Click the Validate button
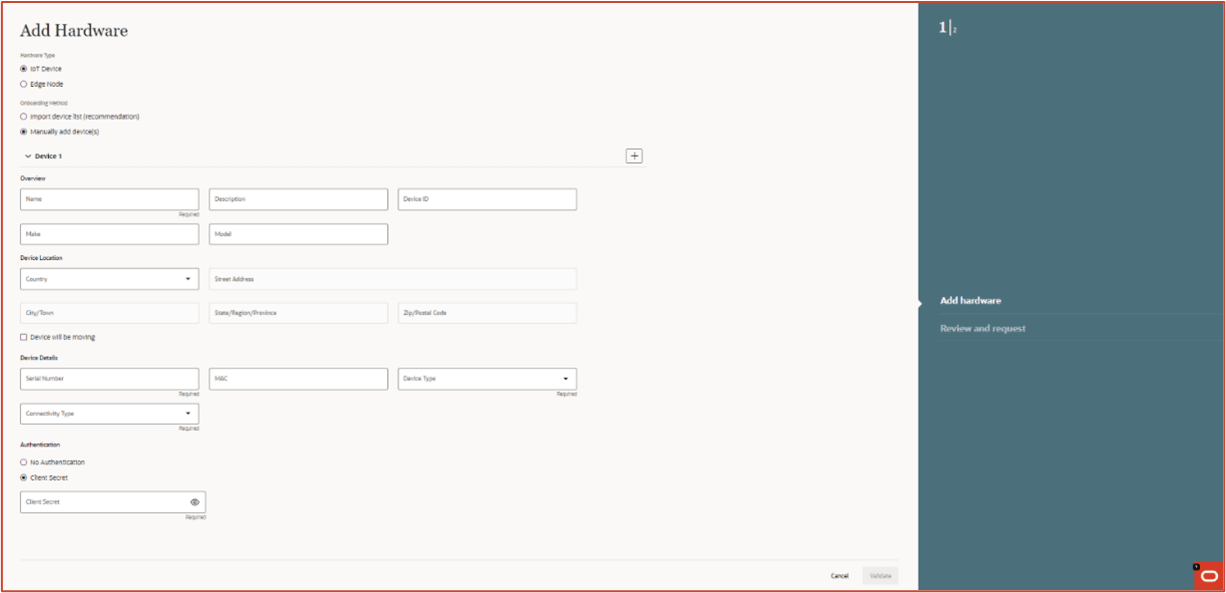The height and width of the screenshot is (593, 1226). (880, 575)
